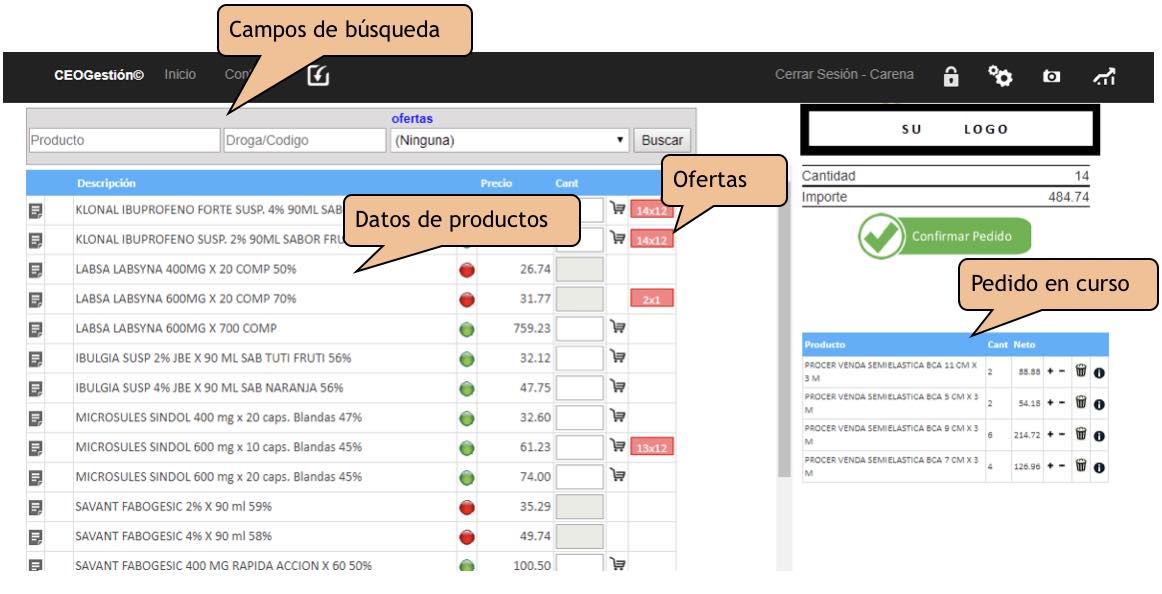Open the statistics chart icon
Viewport: 1162px width, 594px height.
pos(1104,76)
